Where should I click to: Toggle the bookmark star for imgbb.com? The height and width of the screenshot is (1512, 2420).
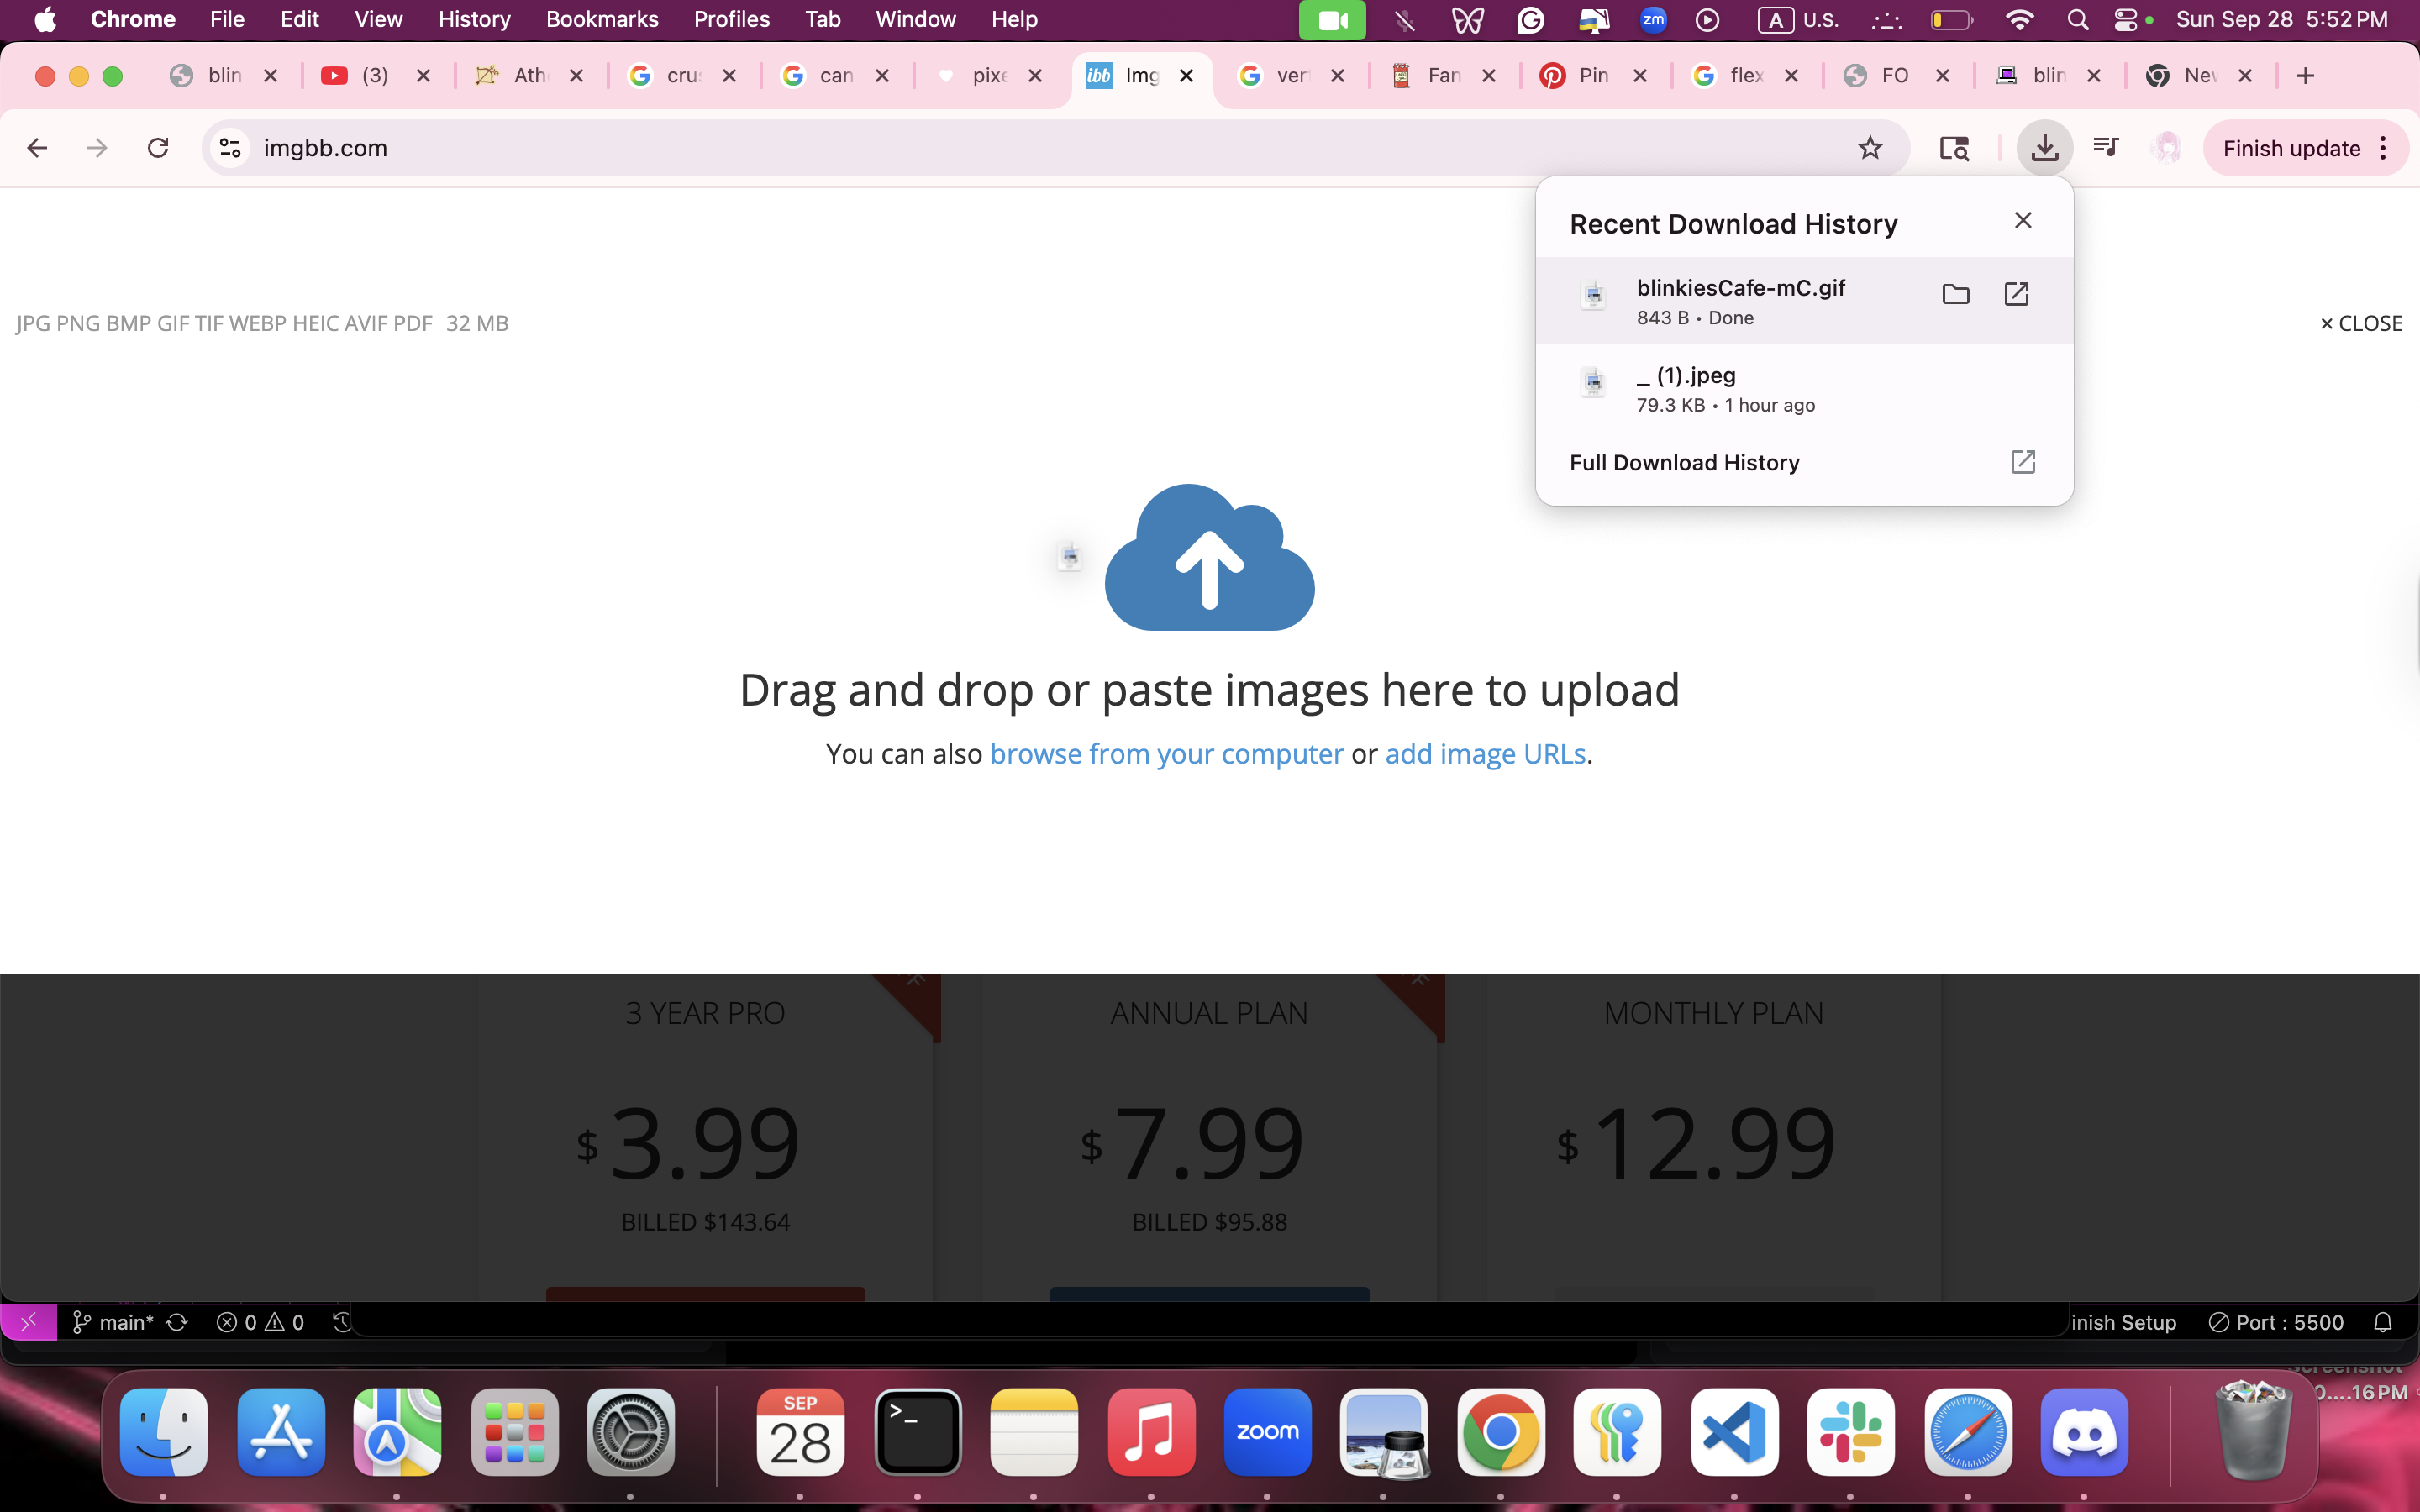(x=1870, y=147)
